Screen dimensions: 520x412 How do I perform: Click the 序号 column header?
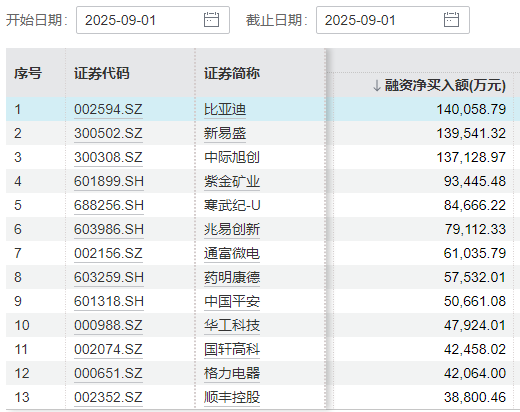pos(28,73)
